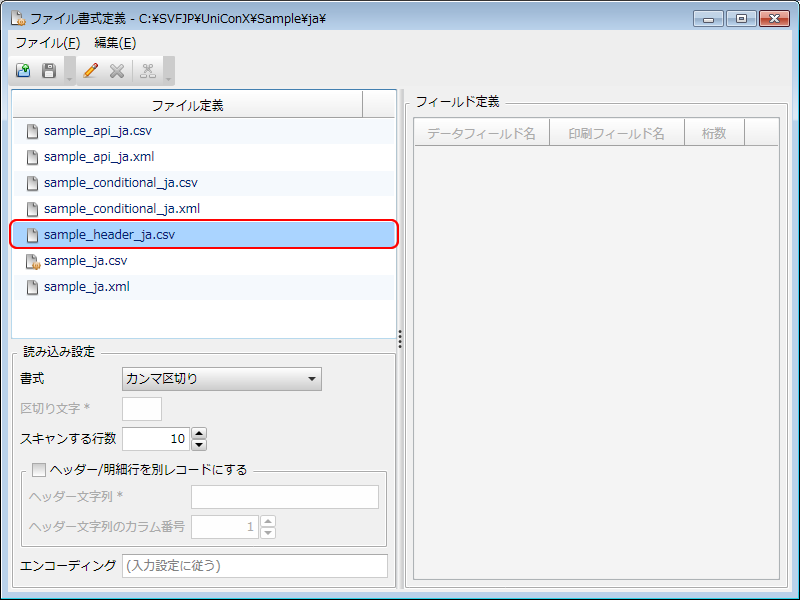Open the ファイル(F) menu

(47, 43)
